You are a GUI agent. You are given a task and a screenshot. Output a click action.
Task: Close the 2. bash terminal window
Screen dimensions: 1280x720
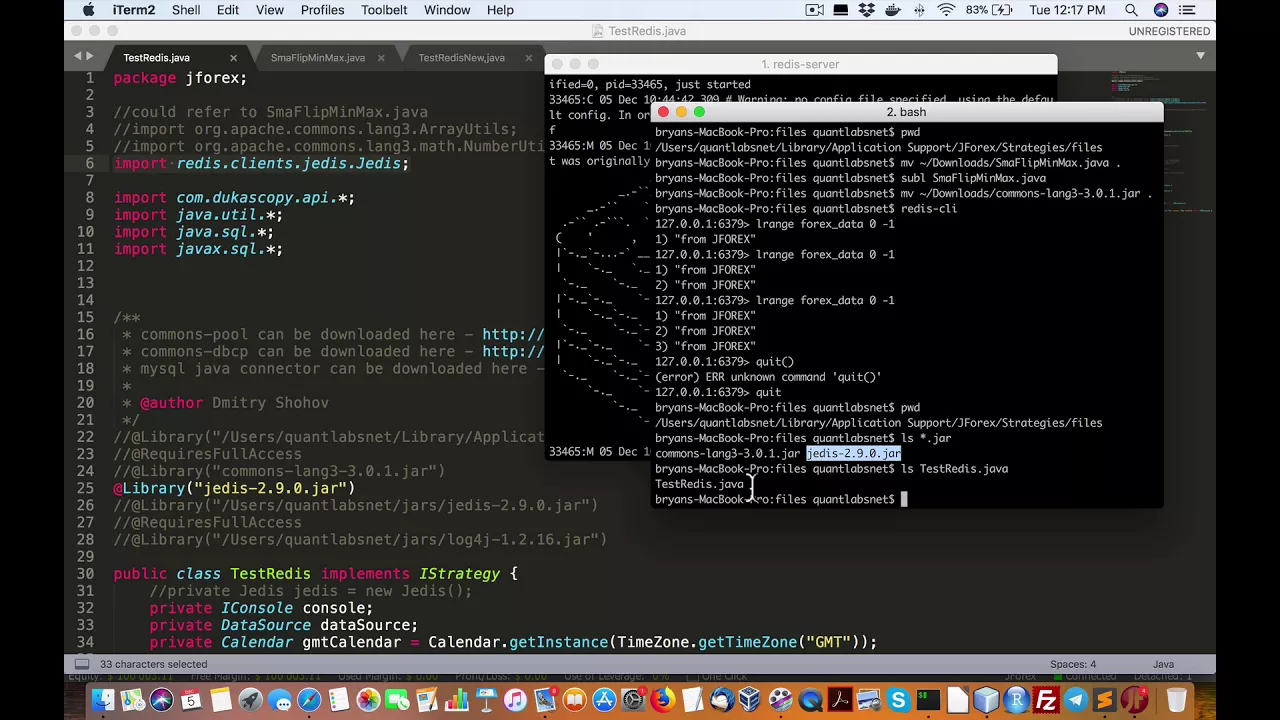[663, 112]
